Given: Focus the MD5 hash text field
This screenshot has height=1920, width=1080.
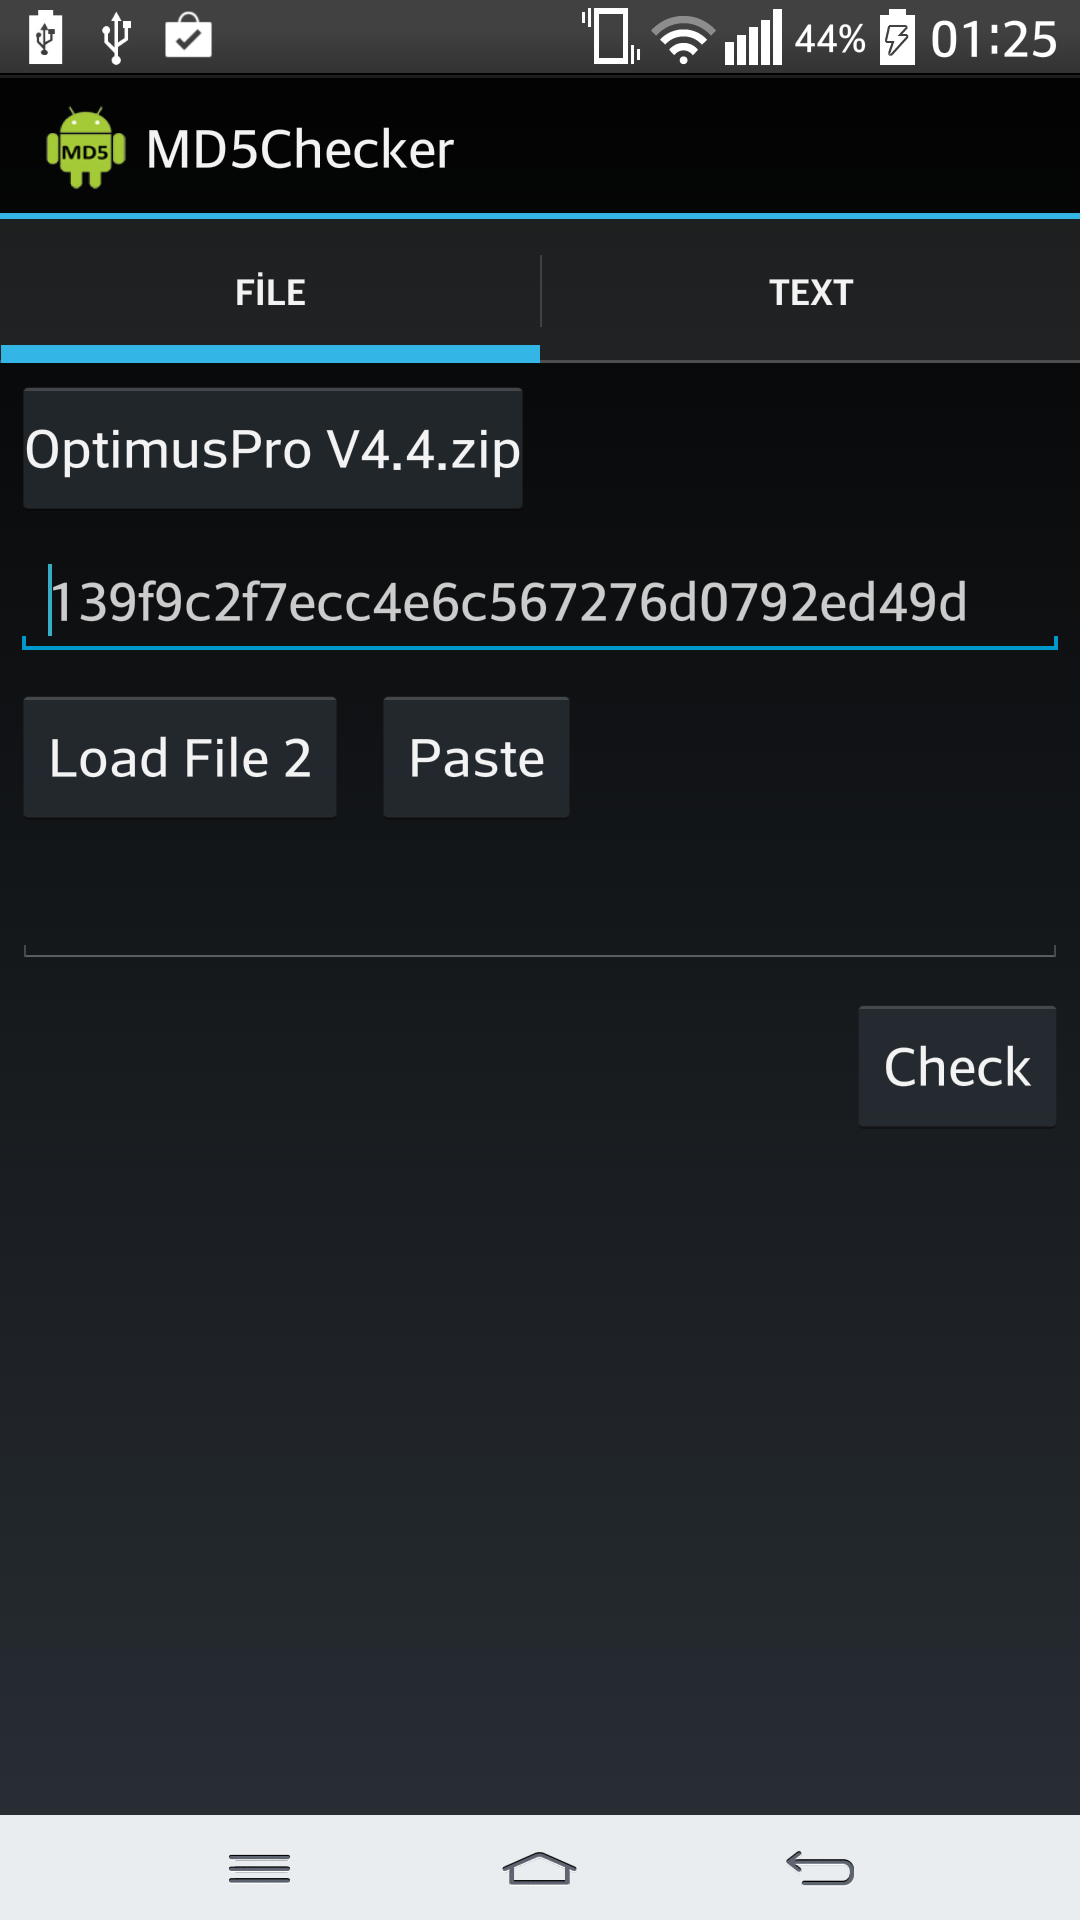Looking at the screenshot, I should click(540, 602).
